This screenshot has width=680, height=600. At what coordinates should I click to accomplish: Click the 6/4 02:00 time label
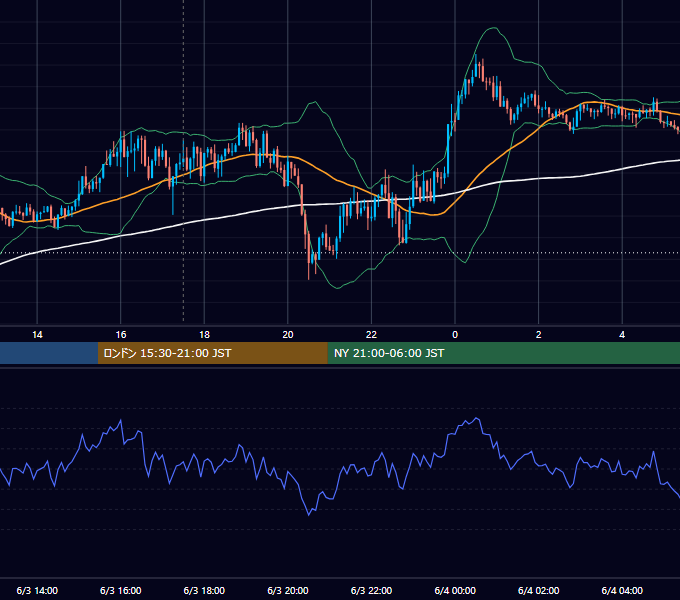click(x=538, y=590)
